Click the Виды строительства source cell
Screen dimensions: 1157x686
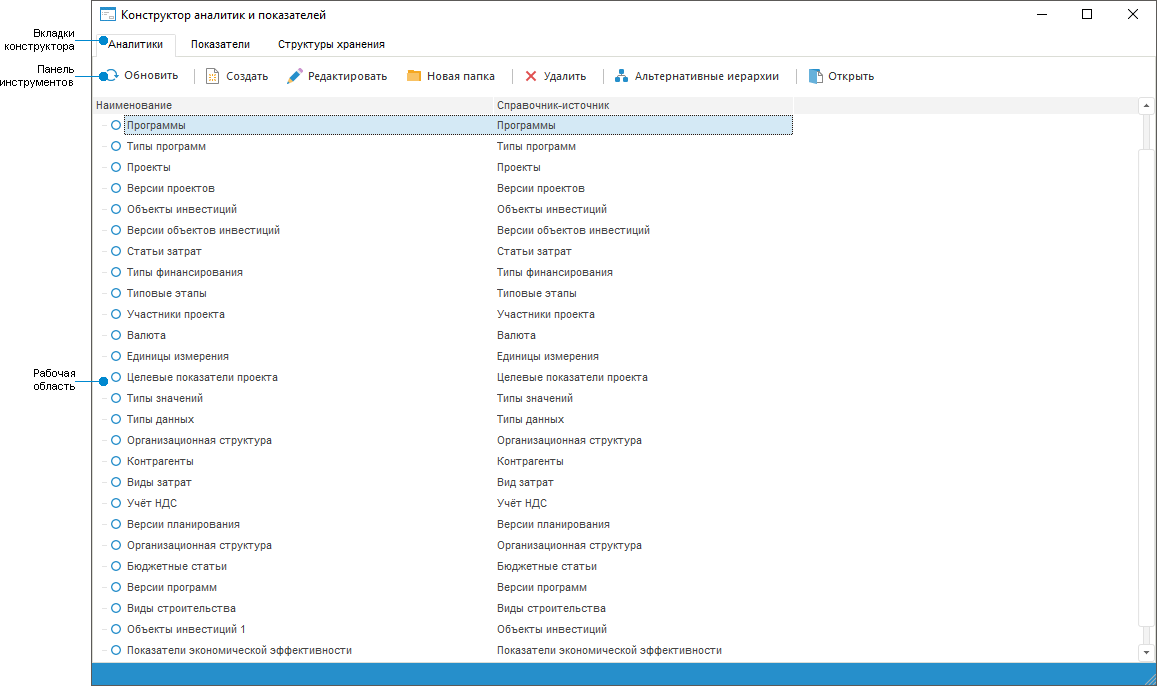pyautogui.click(x=551, y=609)
